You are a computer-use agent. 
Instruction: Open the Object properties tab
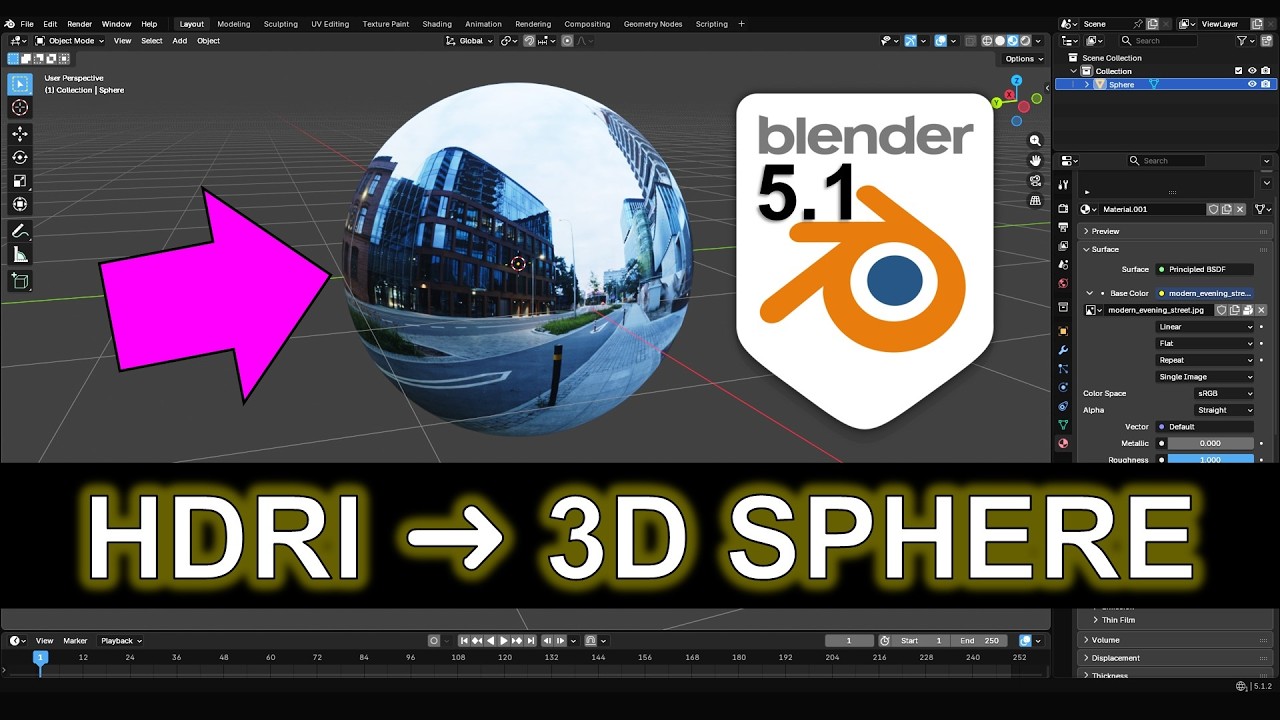(1063, 331)
